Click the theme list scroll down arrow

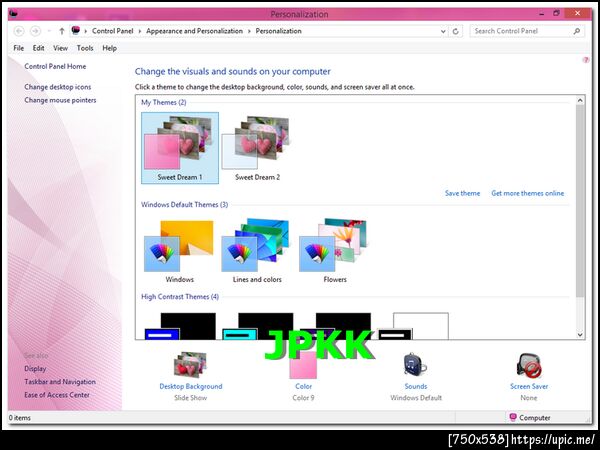point(580,334)
